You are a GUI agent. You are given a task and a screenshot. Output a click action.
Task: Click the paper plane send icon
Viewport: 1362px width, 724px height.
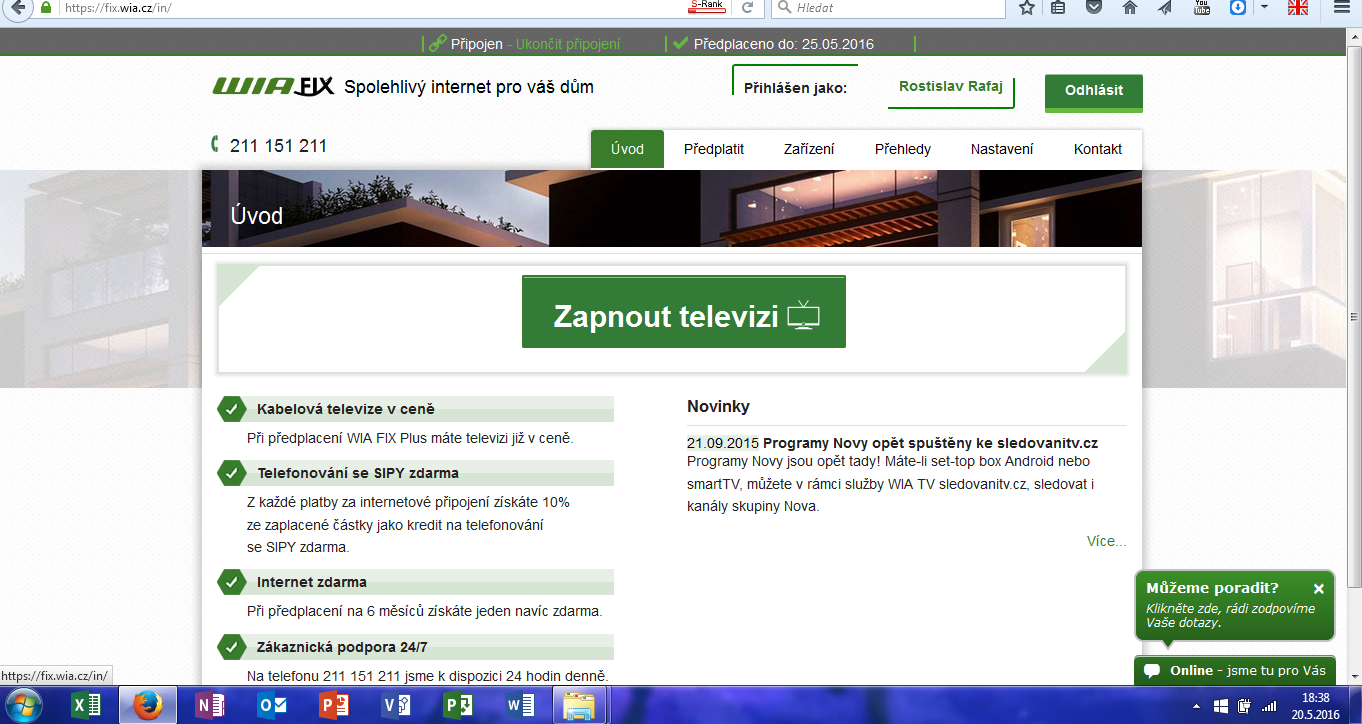click(1165, 8)
